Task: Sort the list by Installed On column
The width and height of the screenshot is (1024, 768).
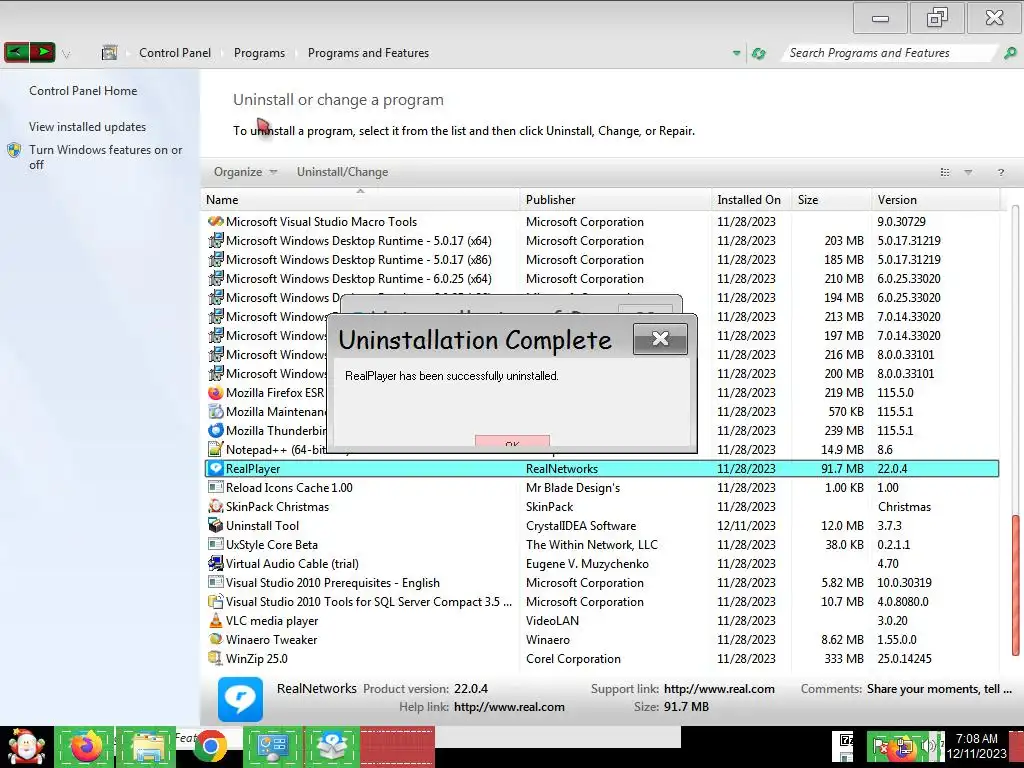Action: [752, 200]
